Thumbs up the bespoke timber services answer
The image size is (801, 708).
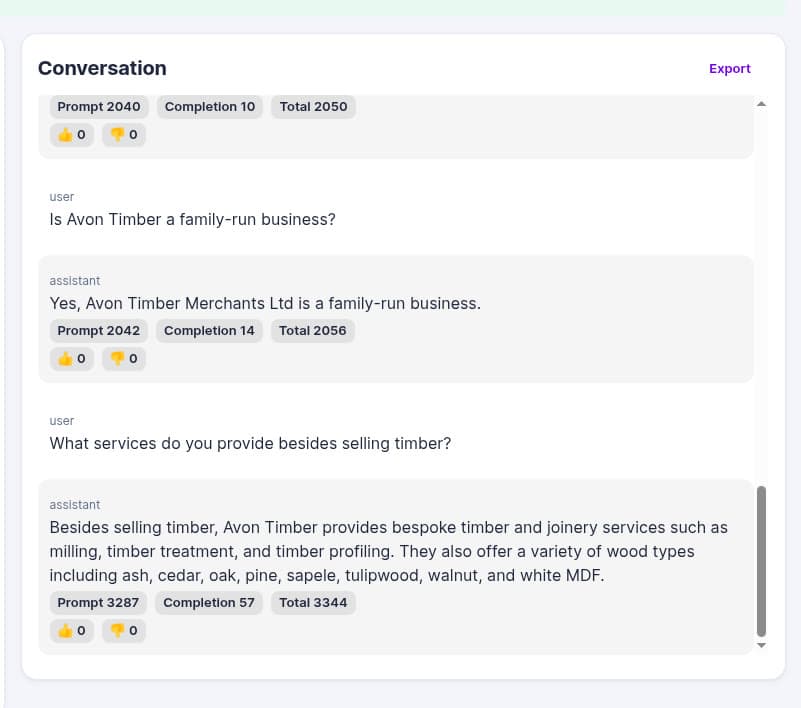coord(72,631)
